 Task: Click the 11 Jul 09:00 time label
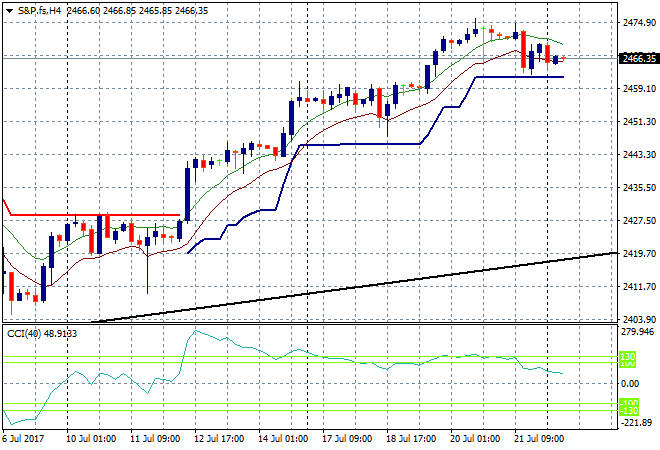click(x=155, y=439)
